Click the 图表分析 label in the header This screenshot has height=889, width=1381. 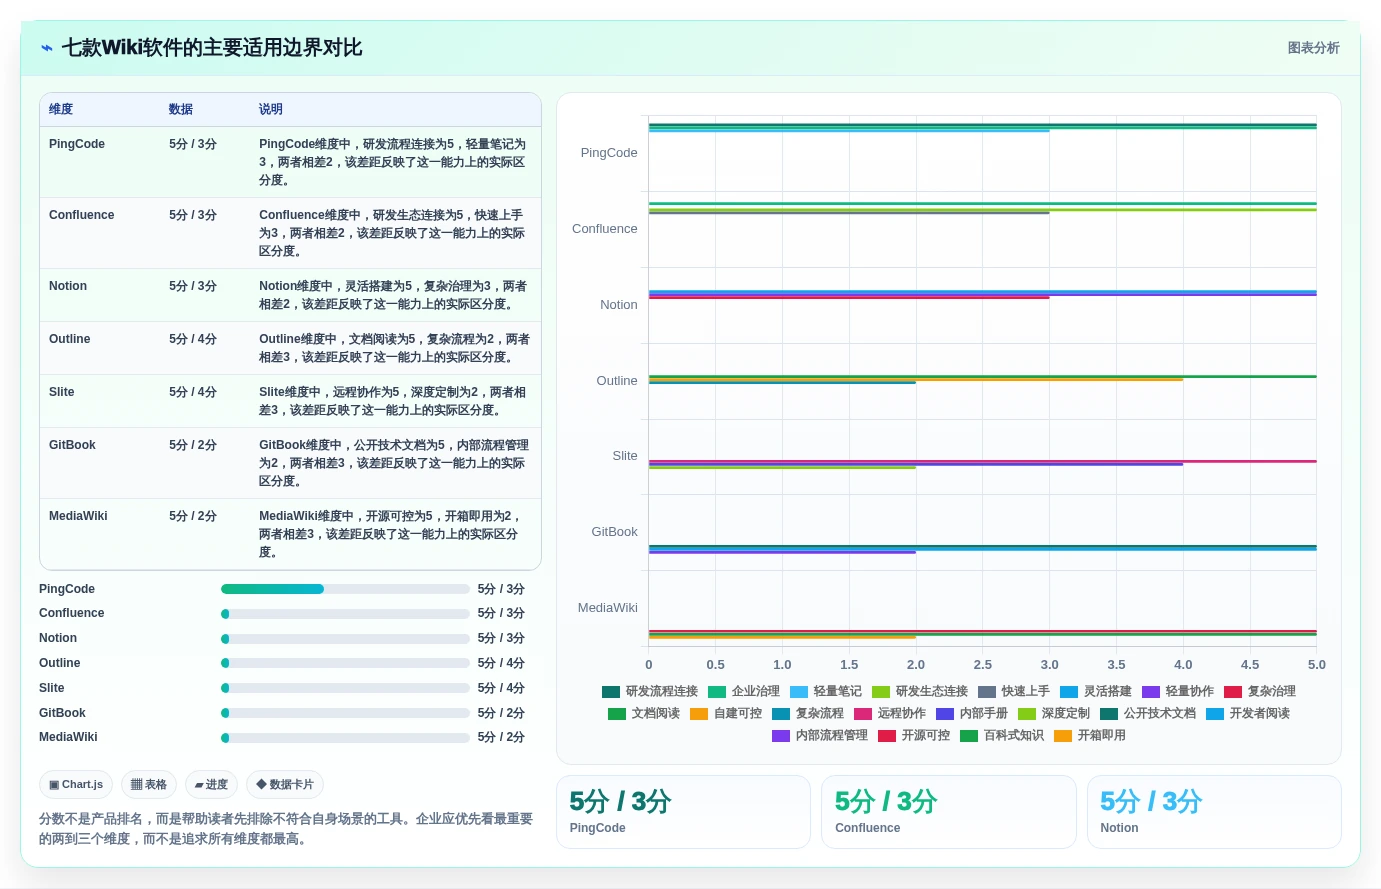click(1313, 48)
